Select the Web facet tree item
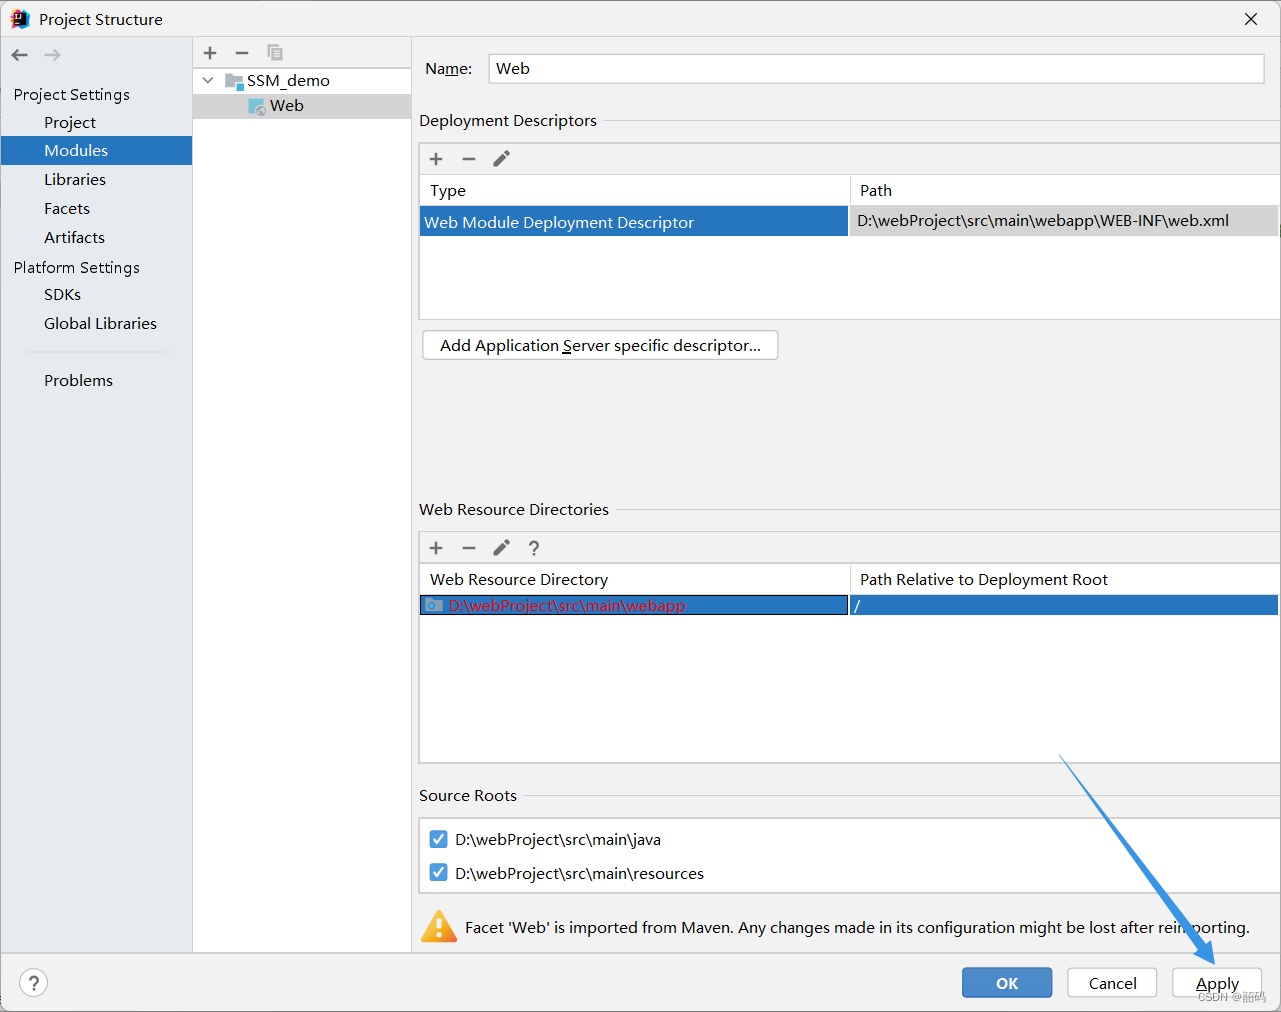Viewport: 1281px width, 1012px height. (x=302, y=106)
